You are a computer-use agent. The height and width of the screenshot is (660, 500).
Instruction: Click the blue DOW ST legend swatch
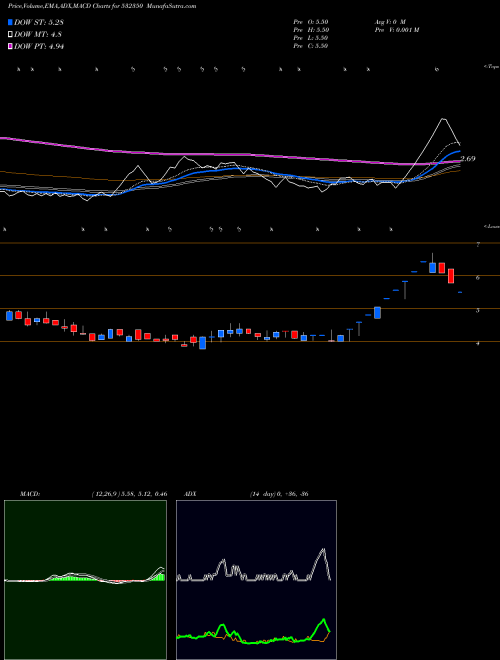(10, 22)
